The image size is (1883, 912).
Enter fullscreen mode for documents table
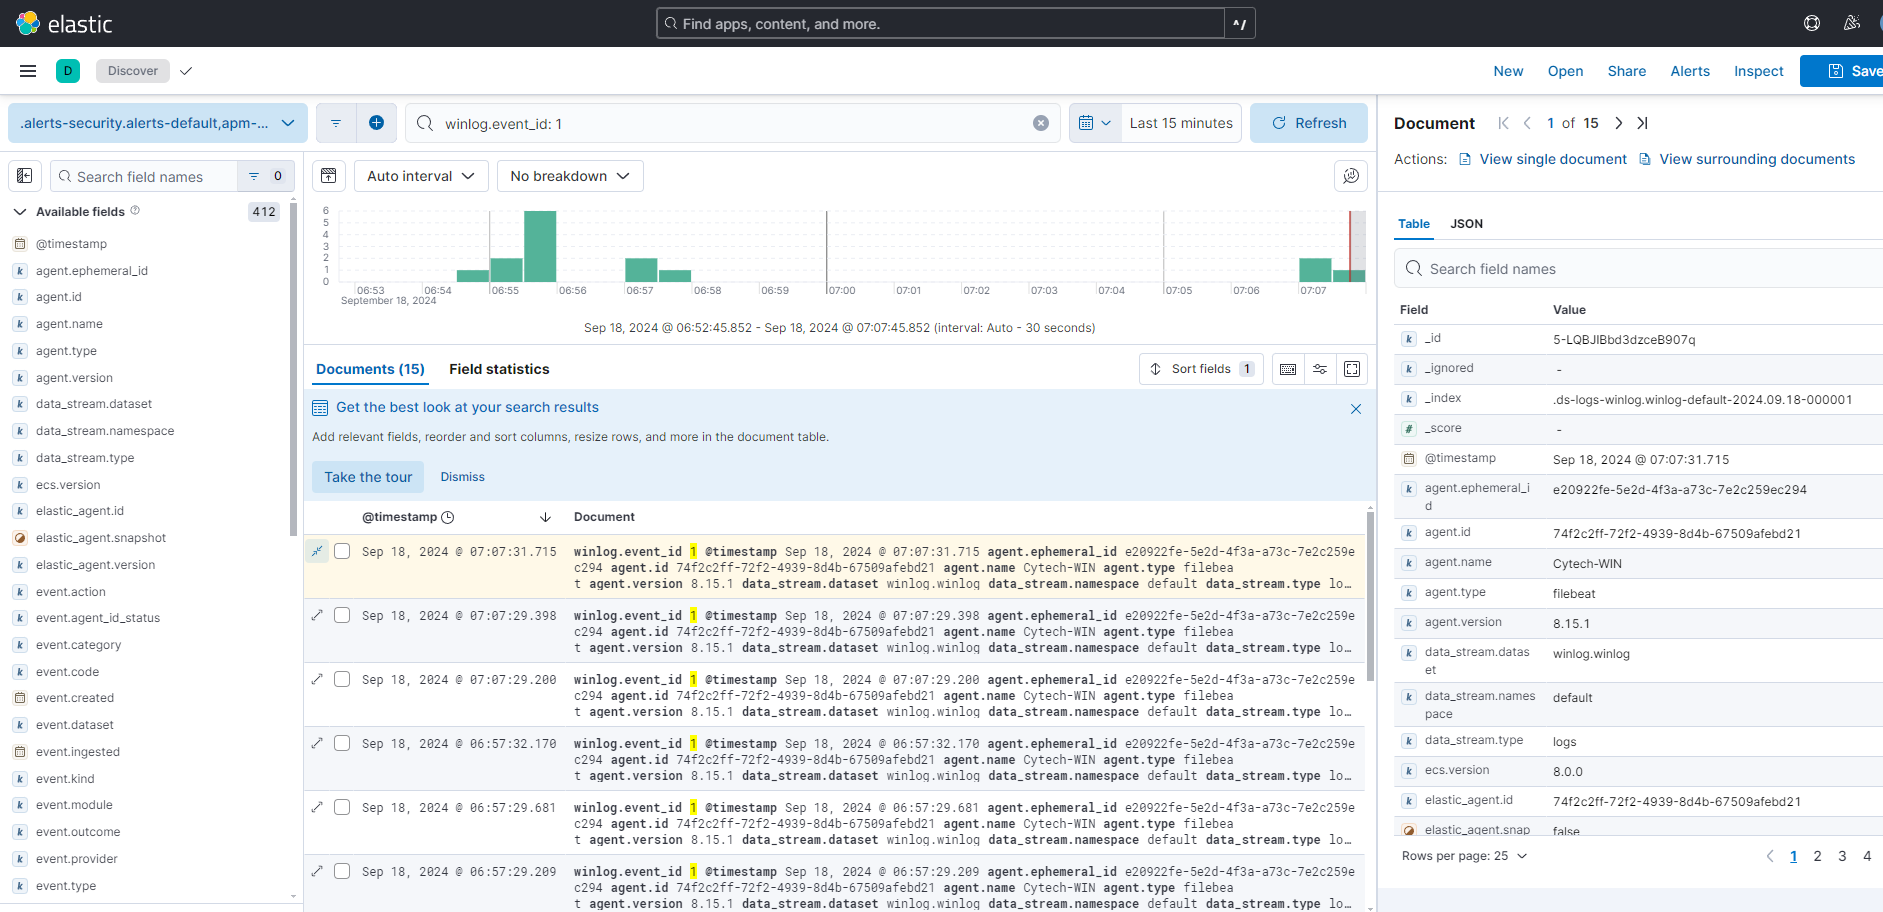click(x=1352, y=369)
